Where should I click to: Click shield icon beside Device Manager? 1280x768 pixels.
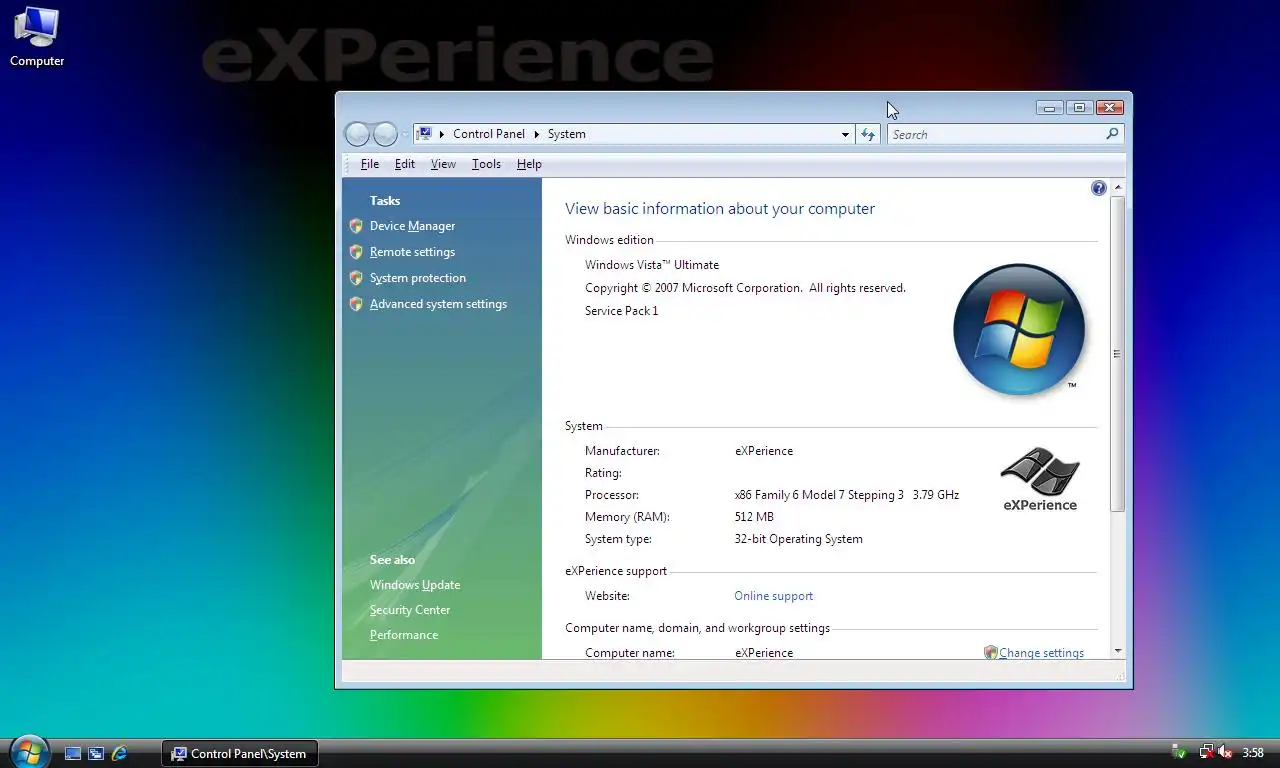(x=356, y=226)
